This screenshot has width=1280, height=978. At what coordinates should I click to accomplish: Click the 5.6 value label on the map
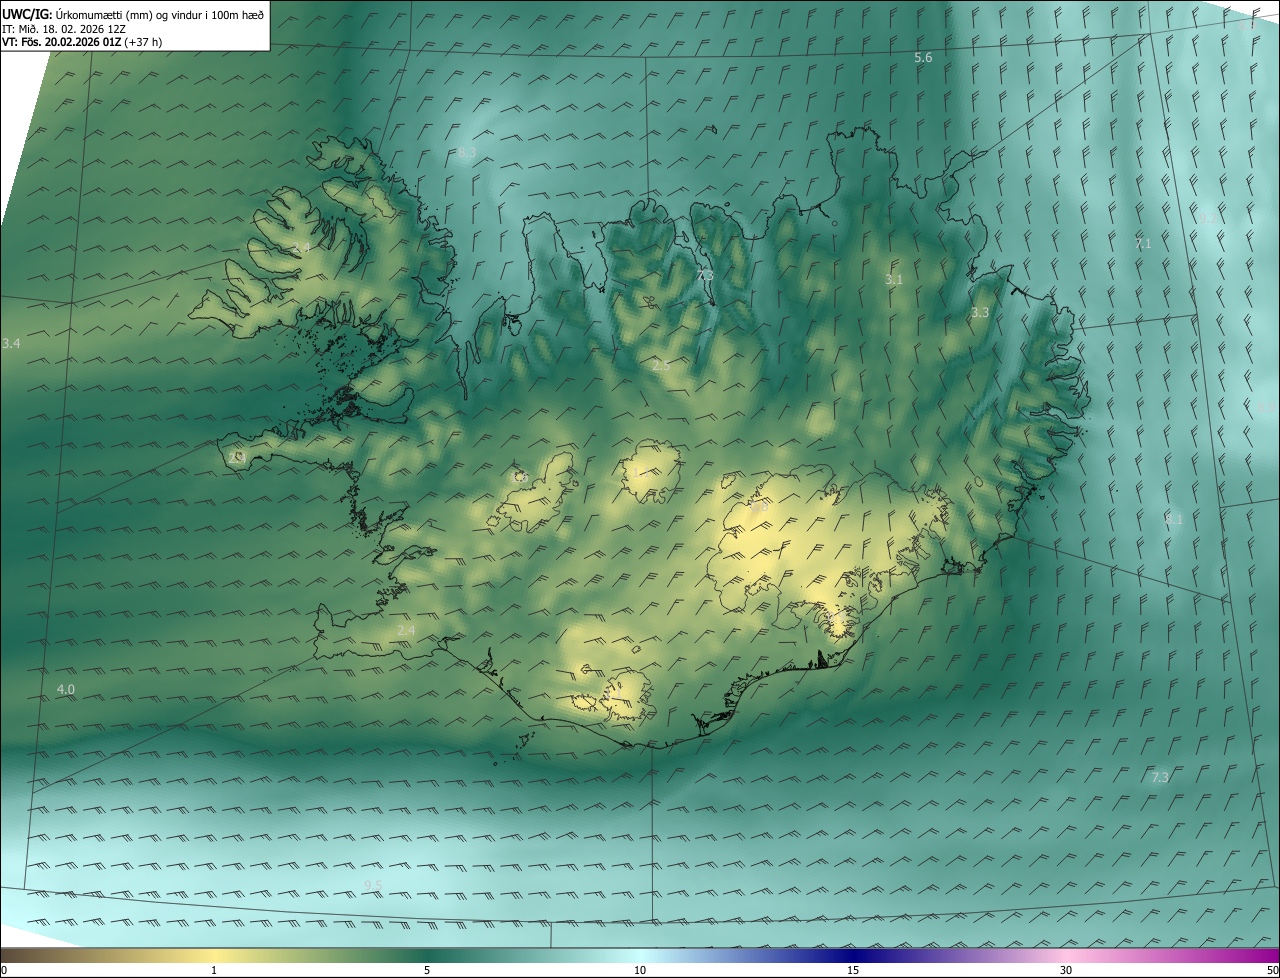923,58
